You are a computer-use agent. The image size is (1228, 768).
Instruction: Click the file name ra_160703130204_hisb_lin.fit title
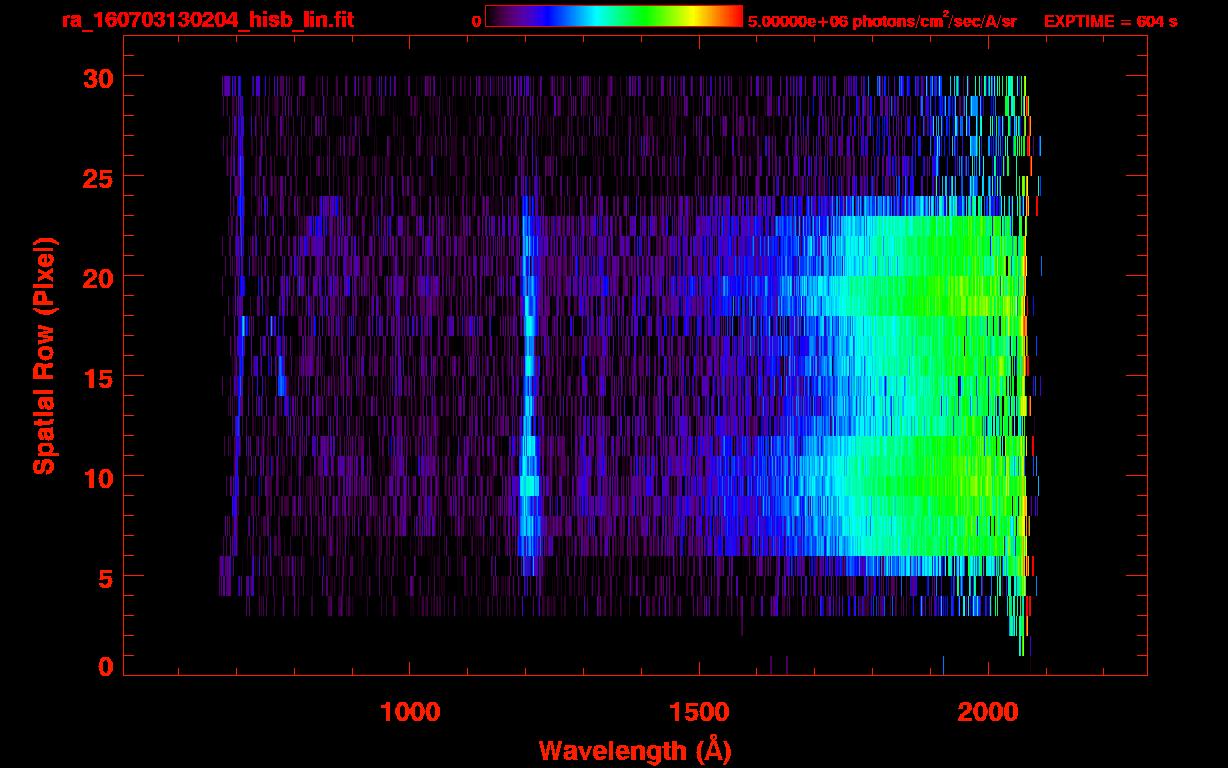[207, 20]
